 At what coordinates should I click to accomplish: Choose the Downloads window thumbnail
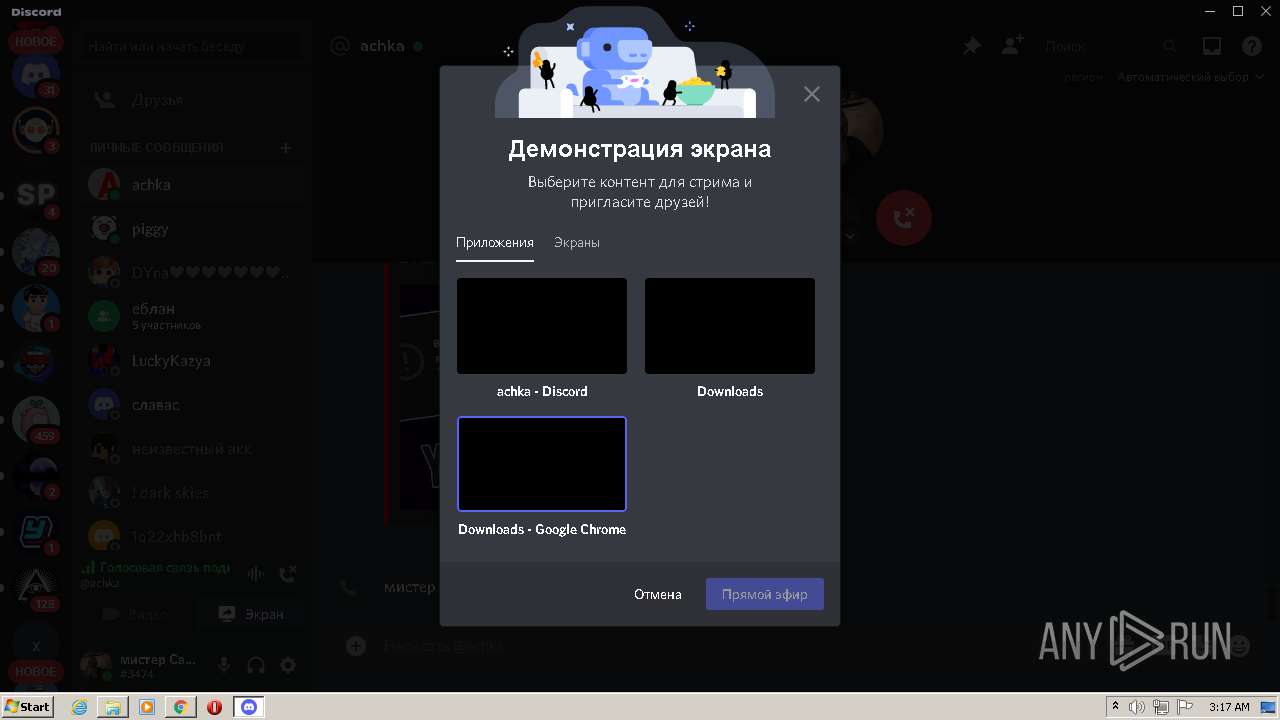(730, 326)
